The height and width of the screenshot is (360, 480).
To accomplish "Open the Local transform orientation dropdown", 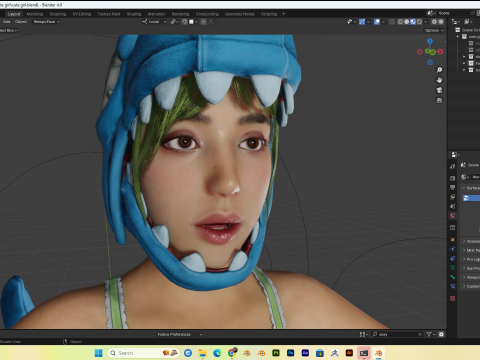I will tap(154, 22).
